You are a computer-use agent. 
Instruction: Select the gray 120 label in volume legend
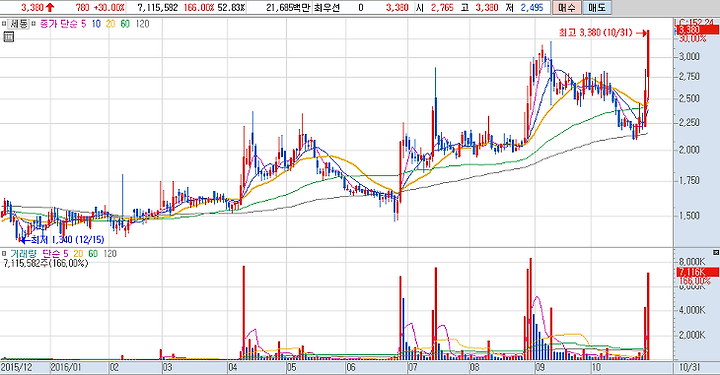110,253
